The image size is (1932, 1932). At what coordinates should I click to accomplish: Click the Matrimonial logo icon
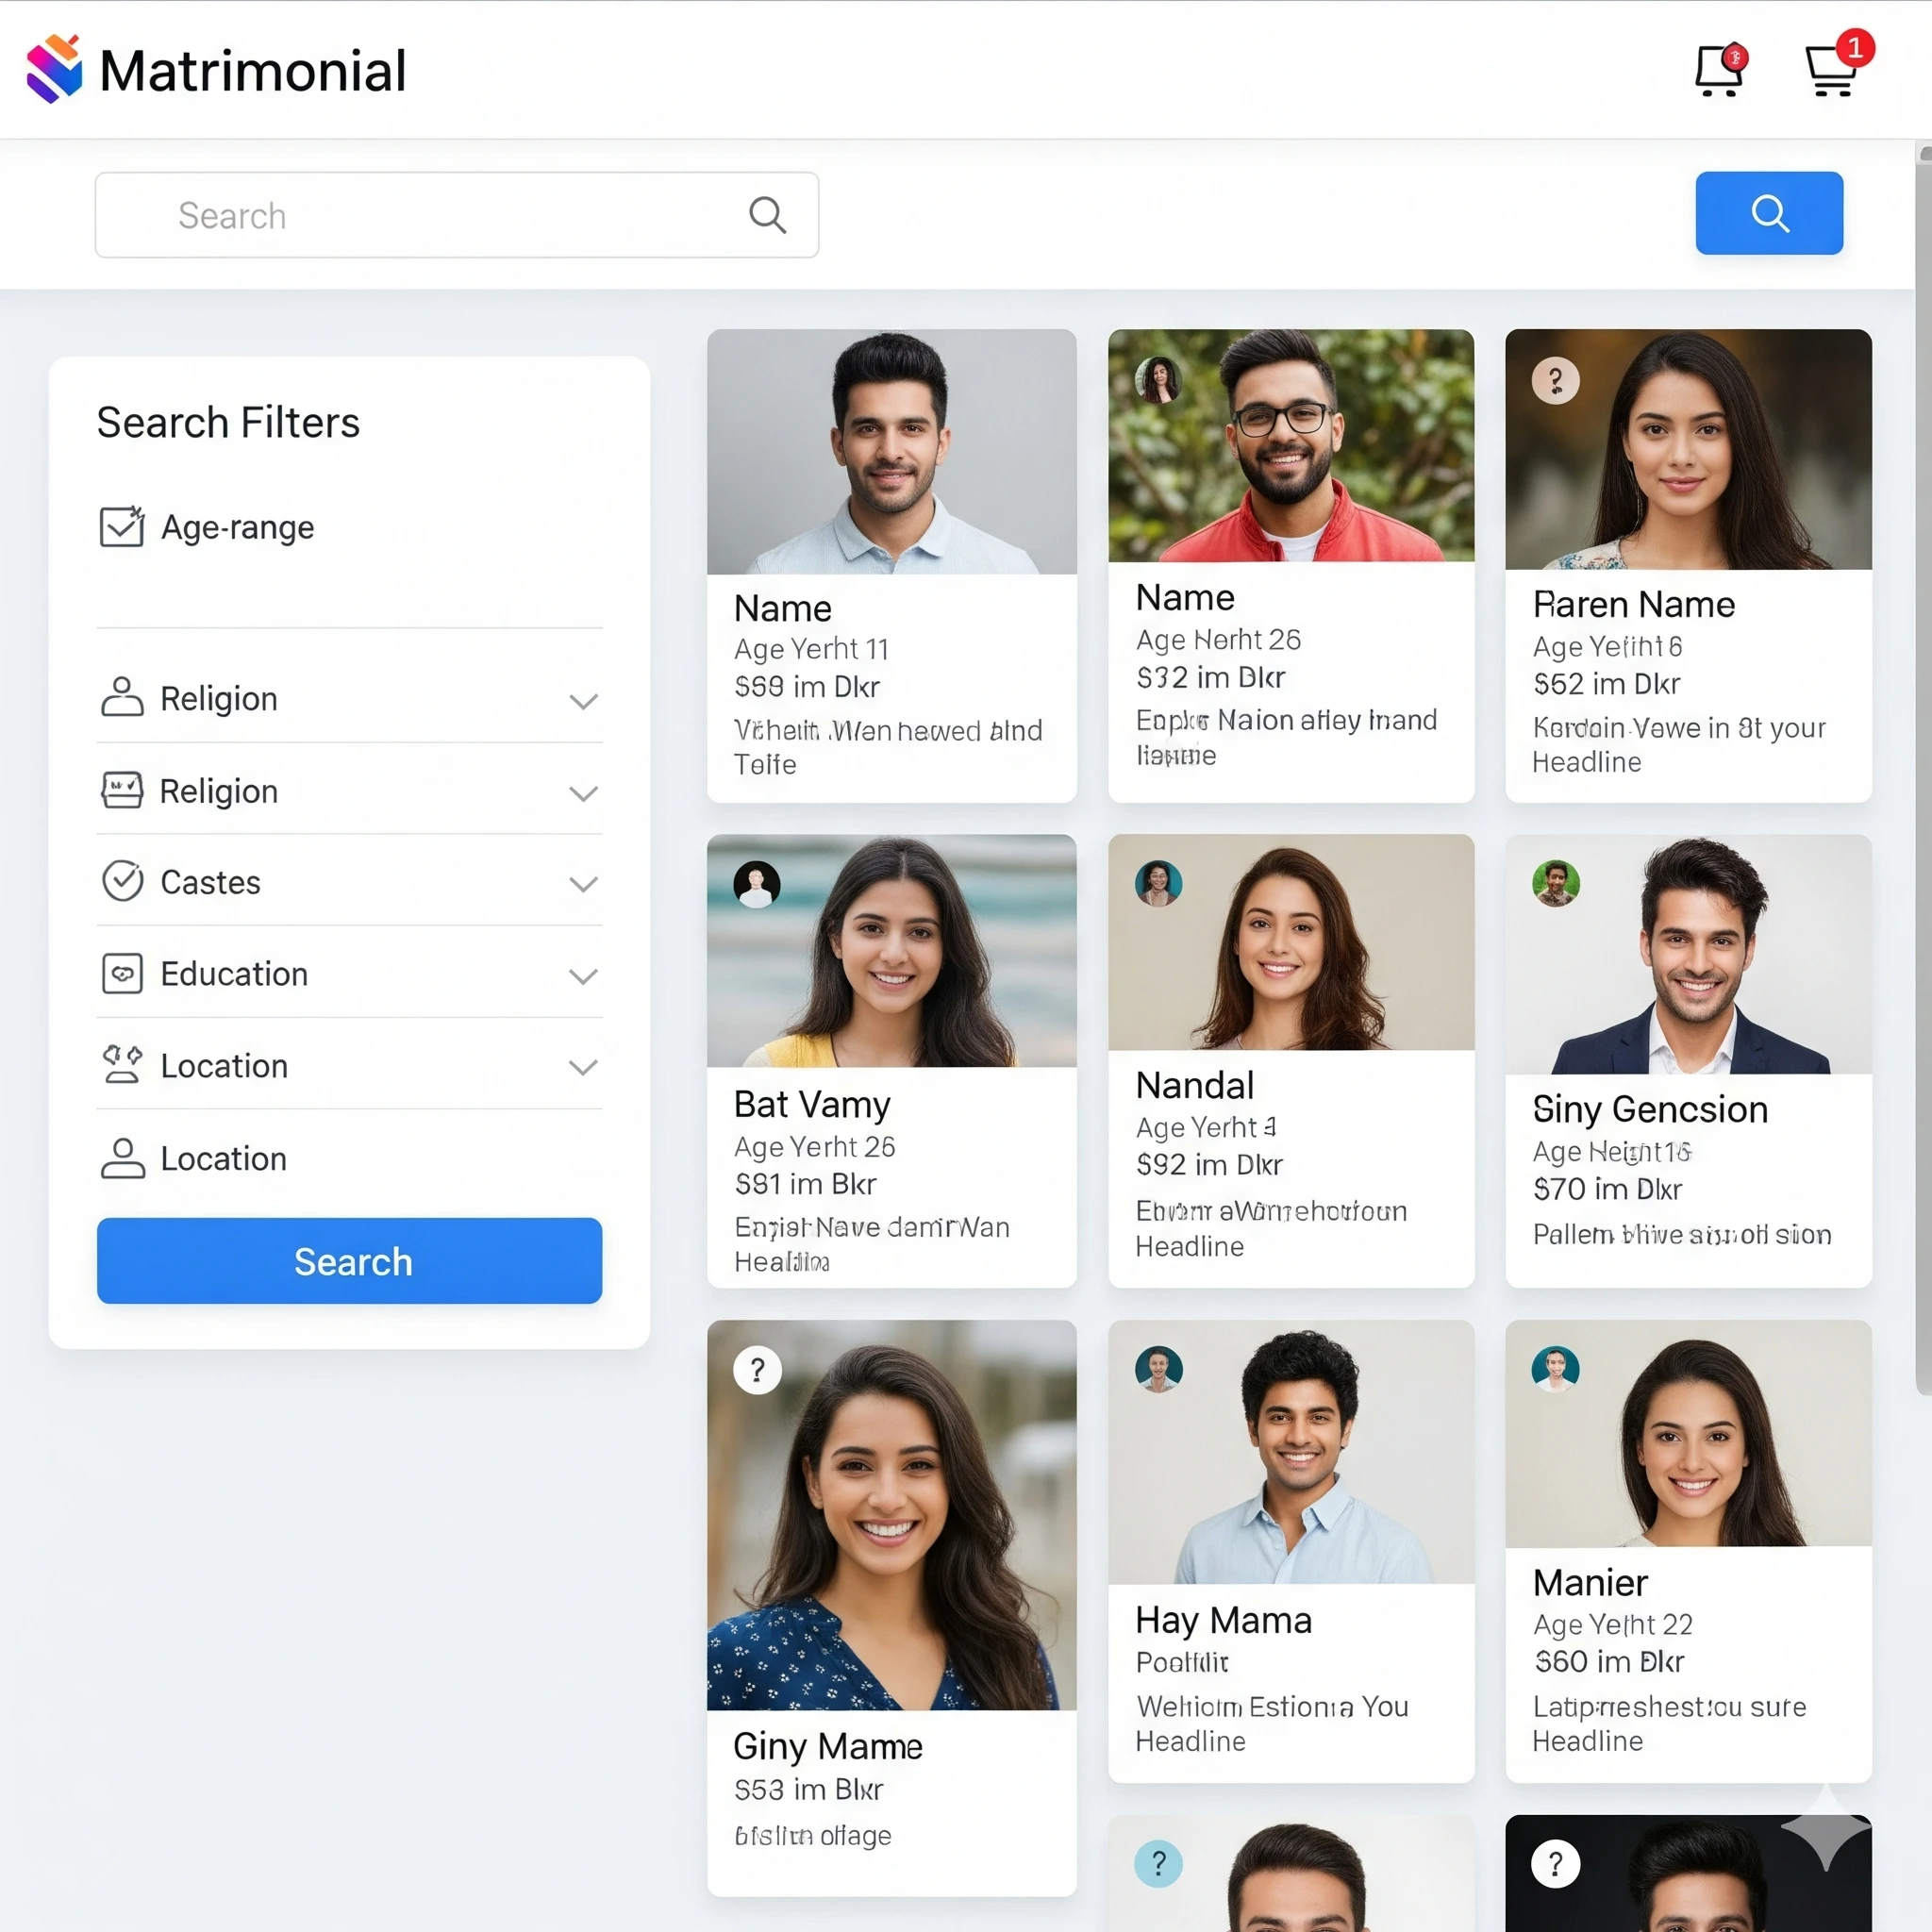55,68
